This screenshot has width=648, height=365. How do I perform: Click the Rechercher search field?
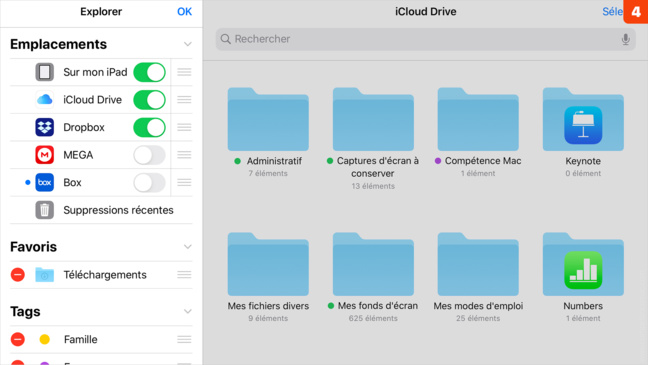point(425,39)
